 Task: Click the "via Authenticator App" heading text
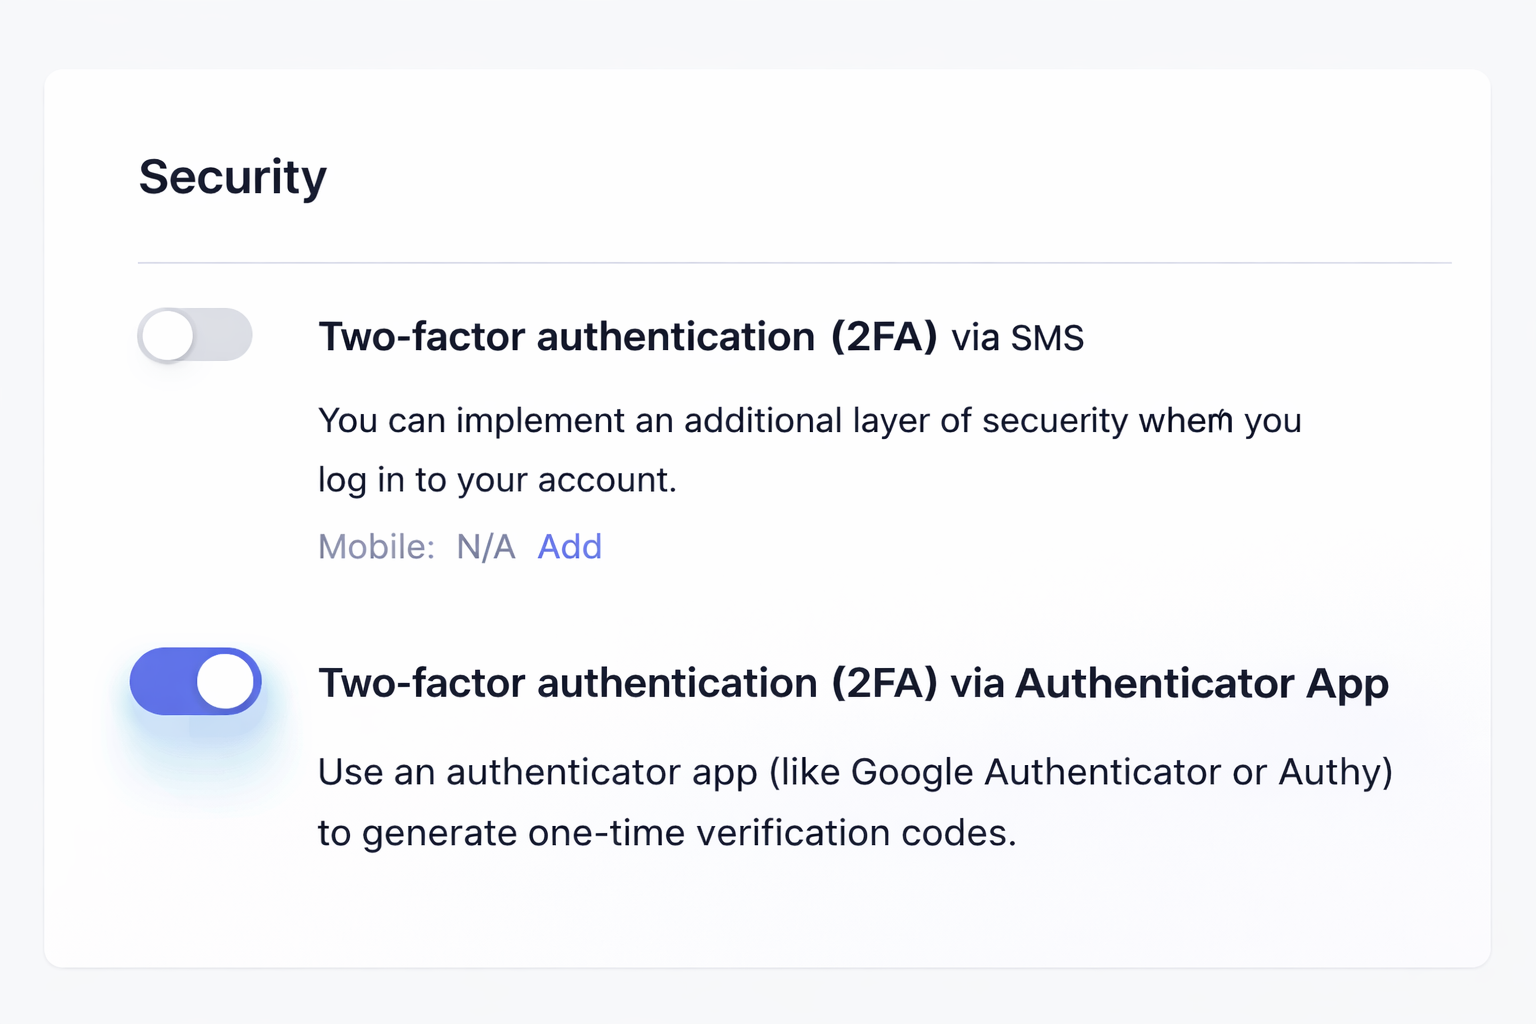click(1169, 684)
